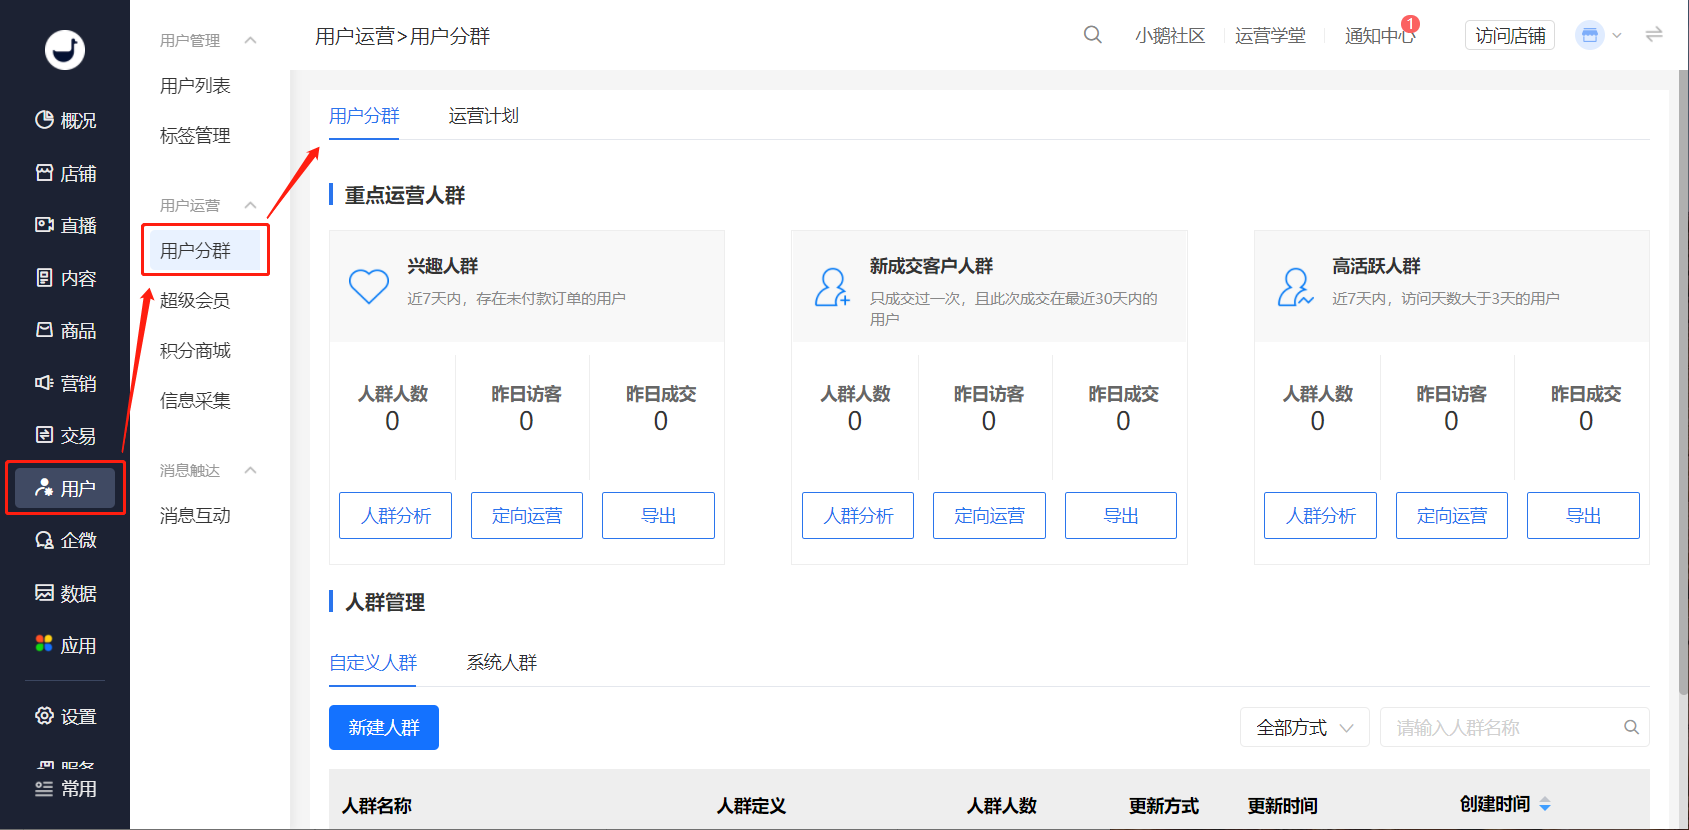The image size is (1689, 830).
Task: Click the search magnifier in top bar
Action: coord(1093,35)
